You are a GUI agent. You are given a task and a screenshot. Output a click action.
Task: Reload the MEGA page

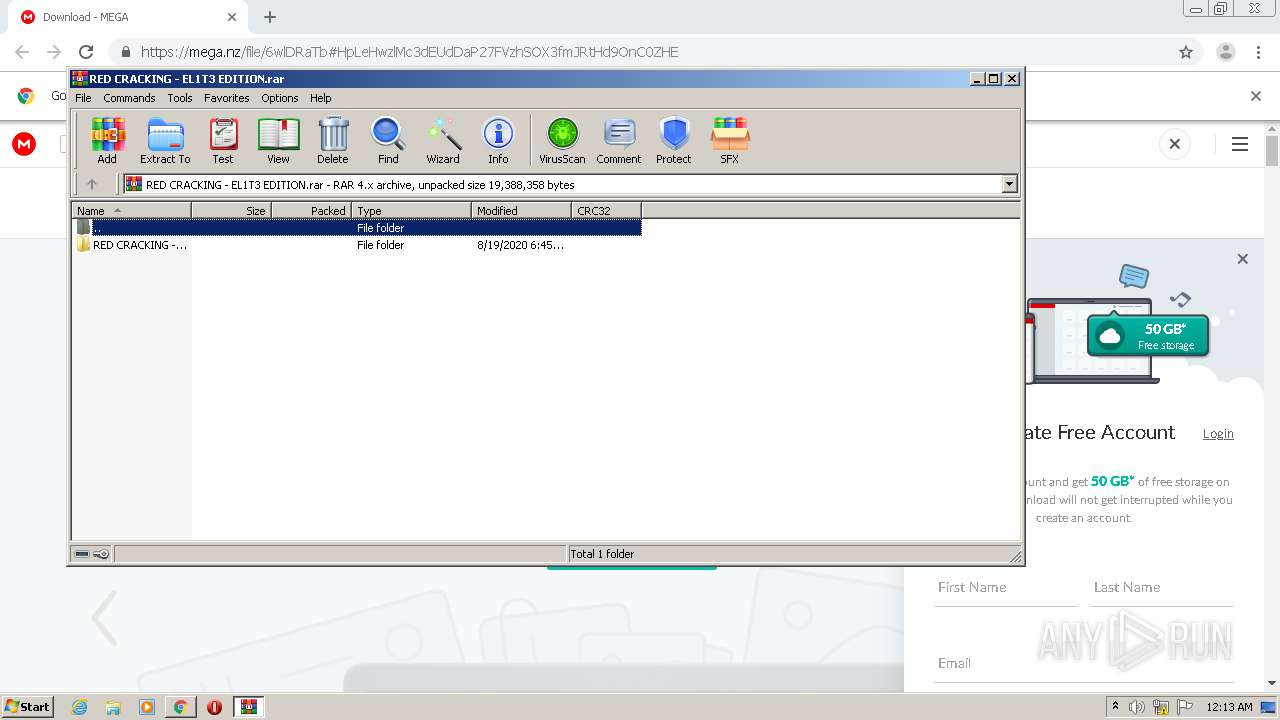point(86,52)
